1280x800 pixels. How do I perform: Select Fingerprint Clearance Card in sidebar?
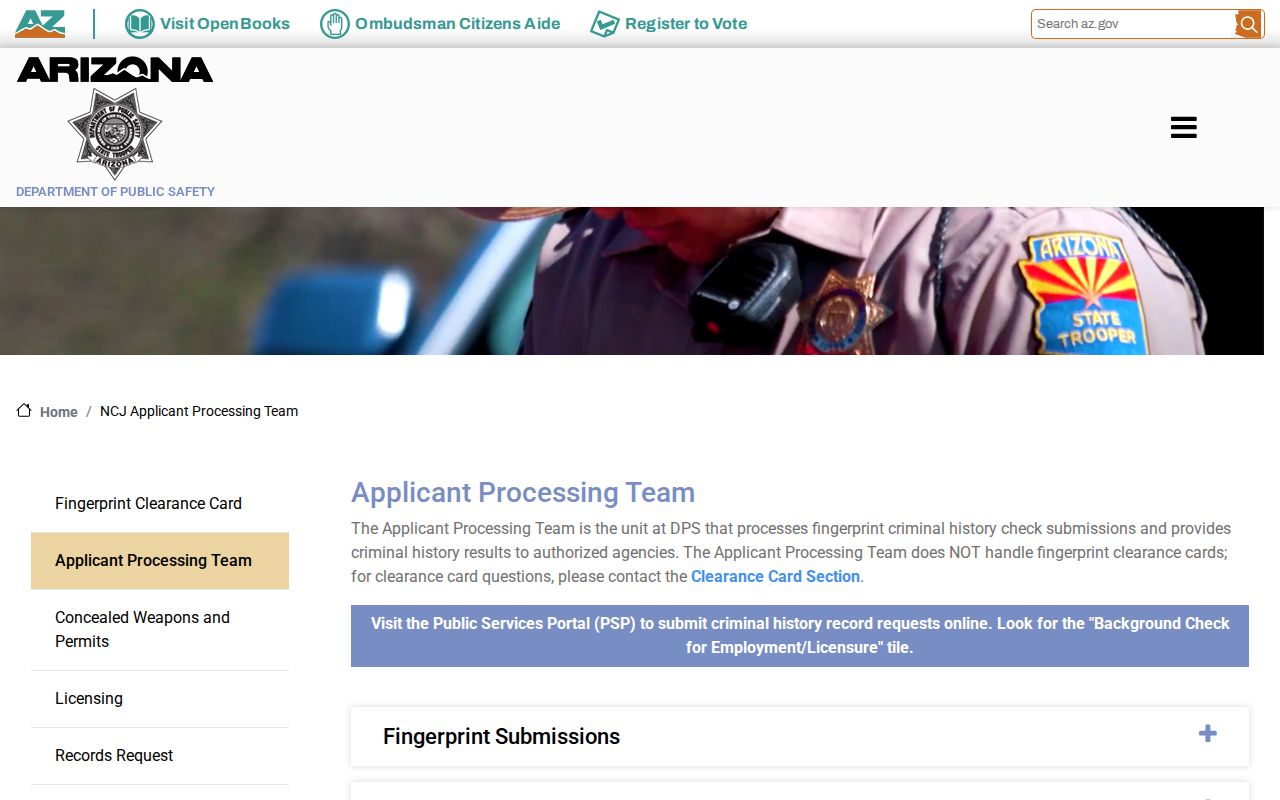160,504
